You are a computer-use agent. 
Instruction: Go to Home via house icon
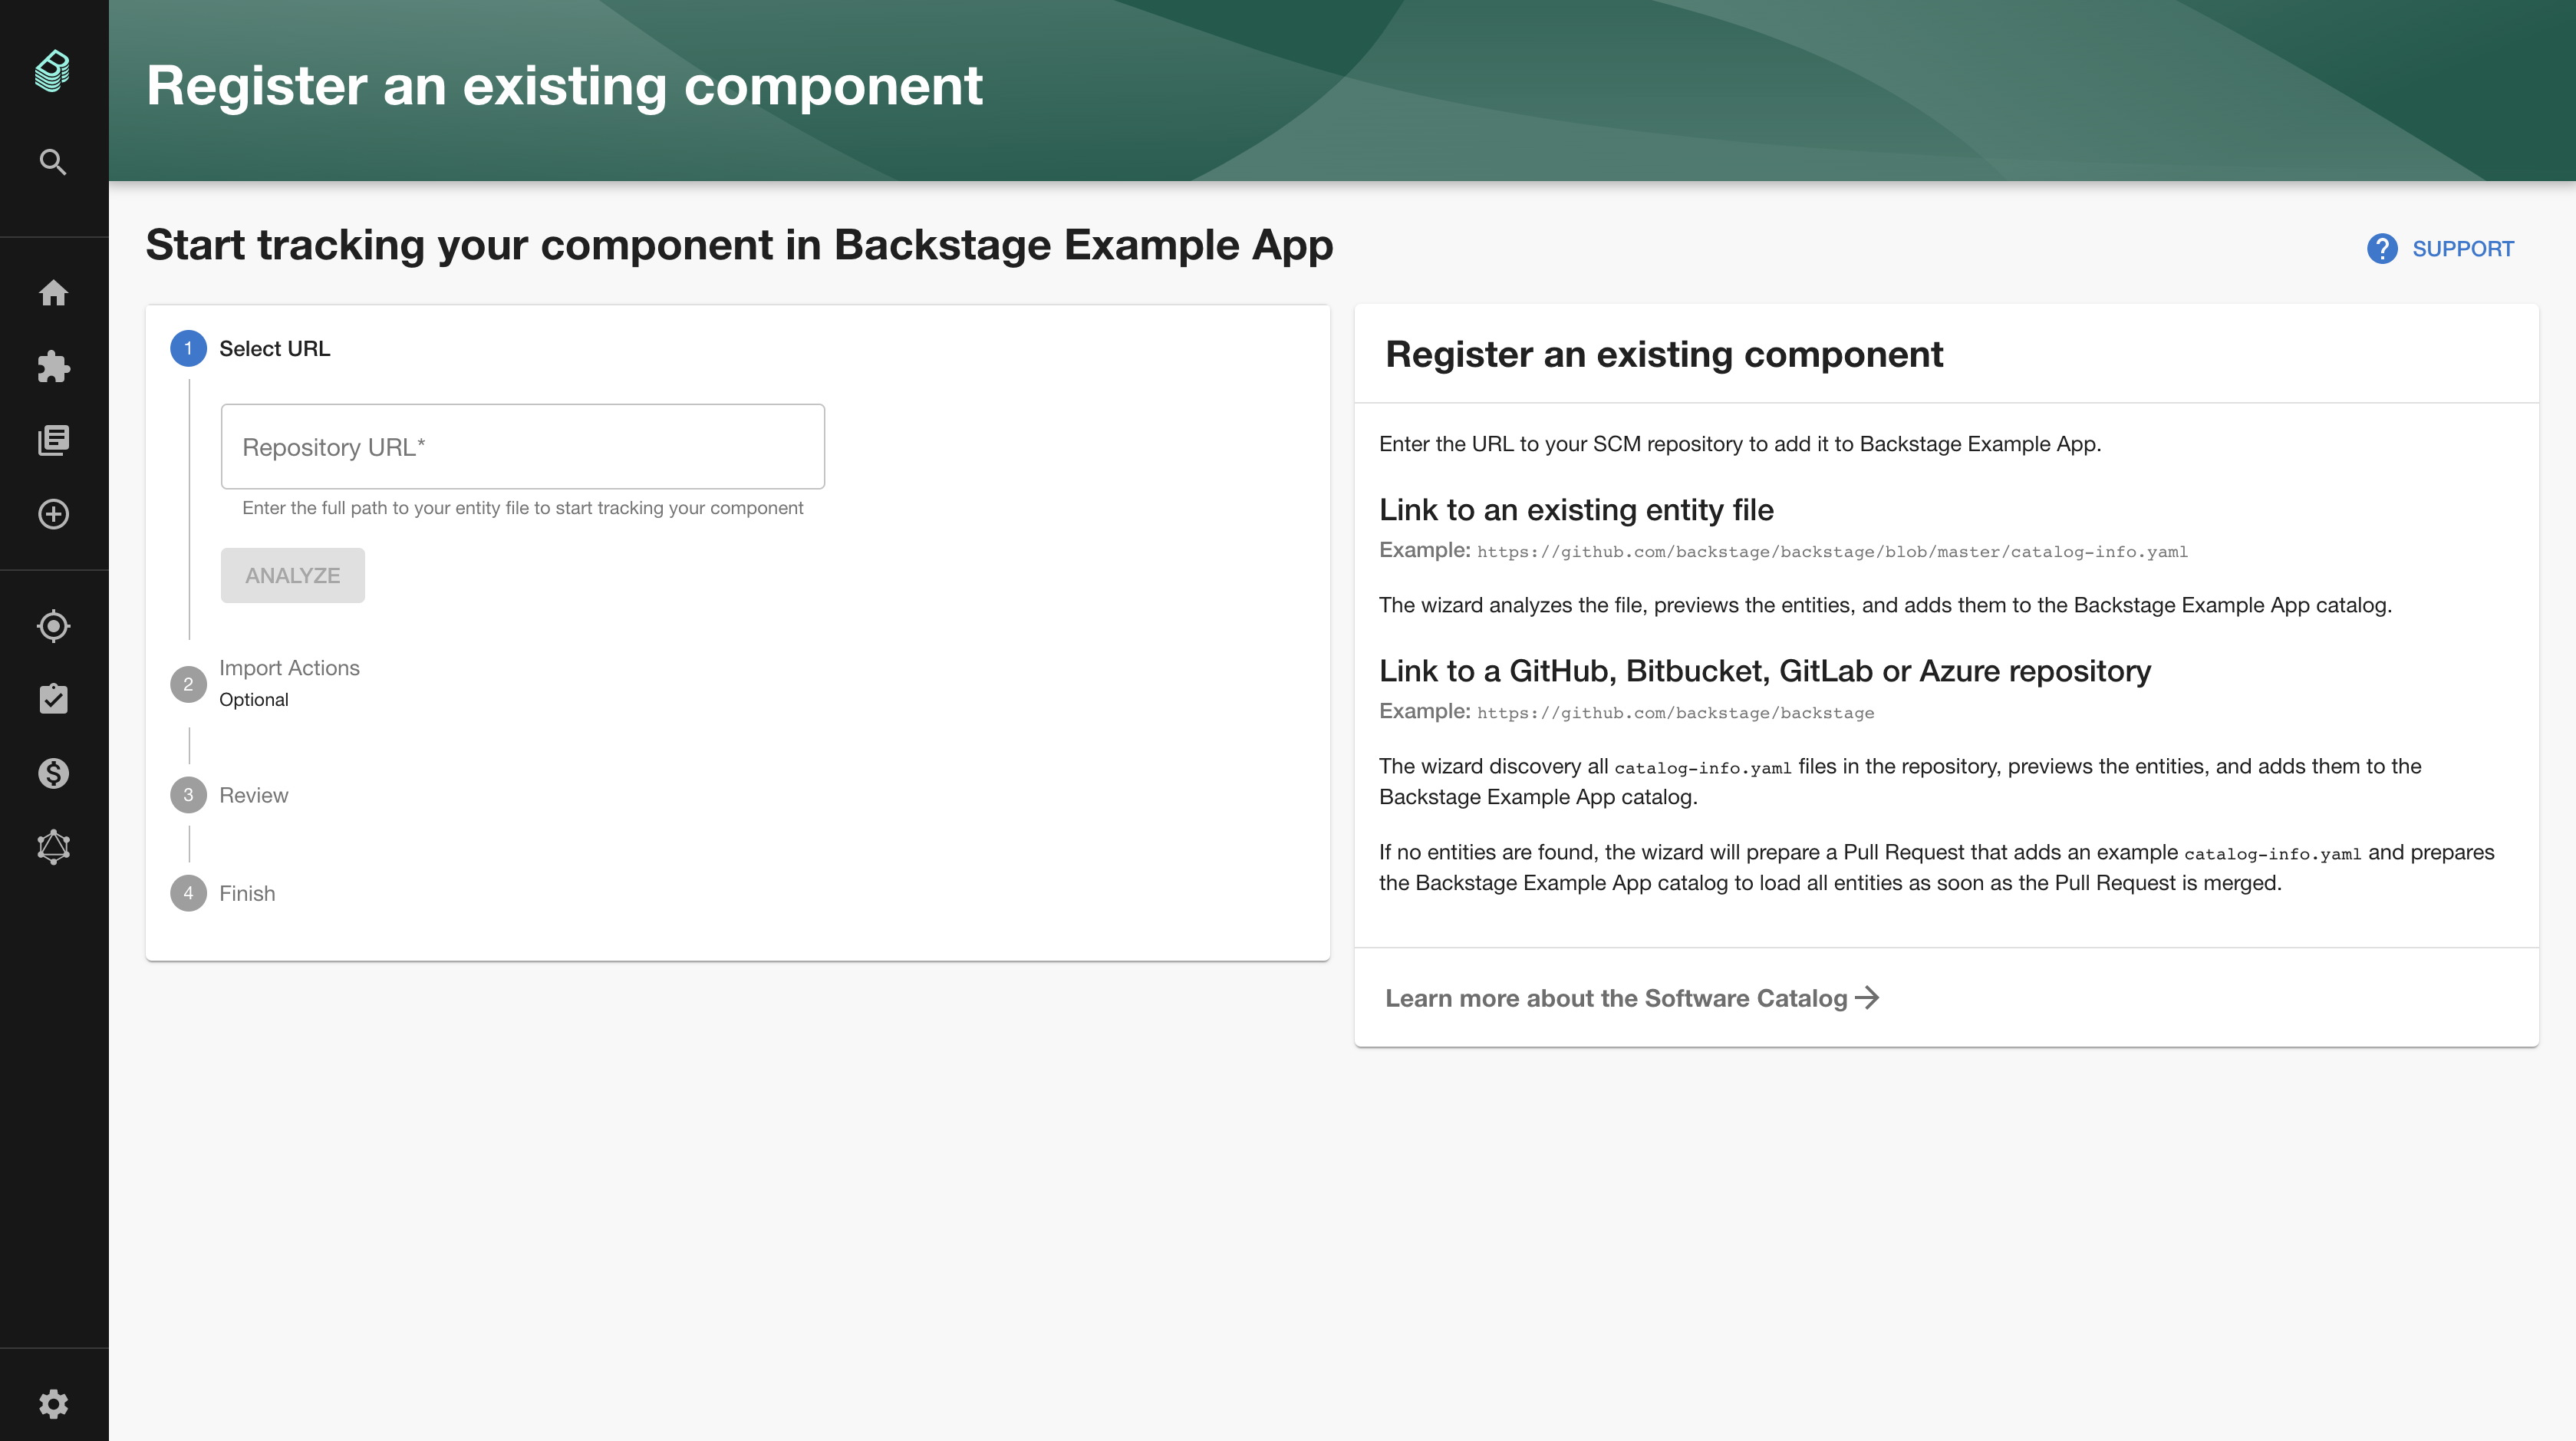(x=53, y=293)
